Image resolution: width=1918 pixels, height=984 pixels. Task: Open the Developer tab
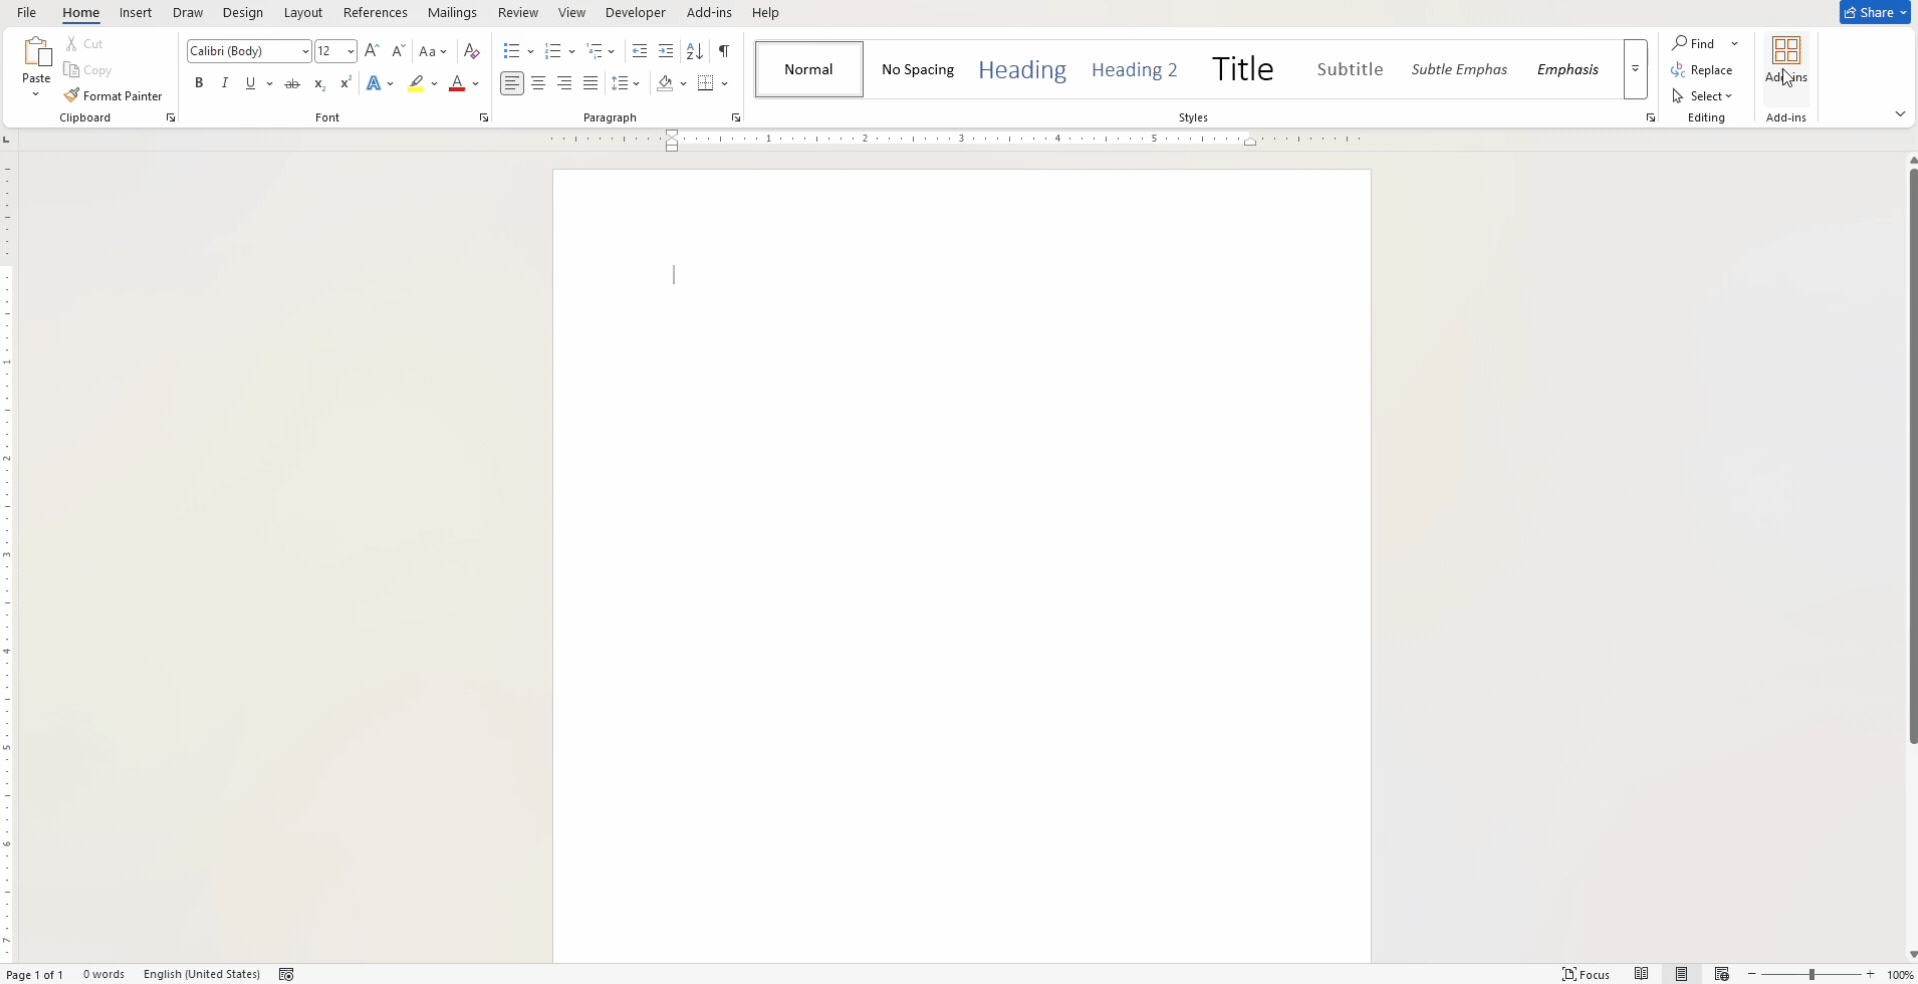tap(635, 13)
